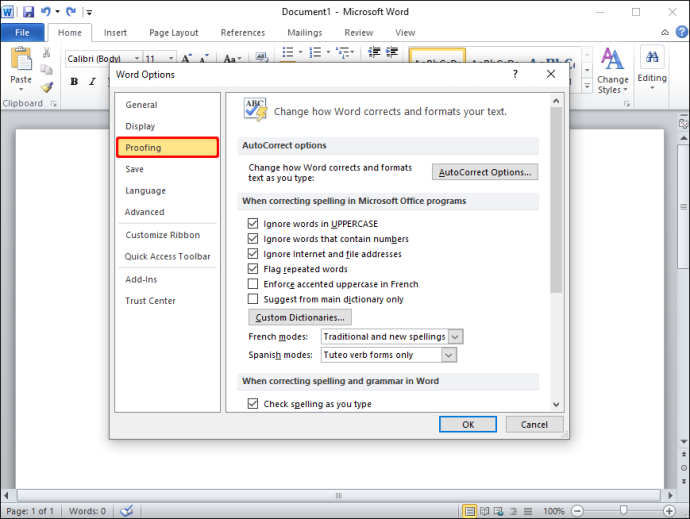Image resolution: width=690 pixels, height=519 pixels.
Task: Click the Paste clipboard icon
Action: click(21, 59)
